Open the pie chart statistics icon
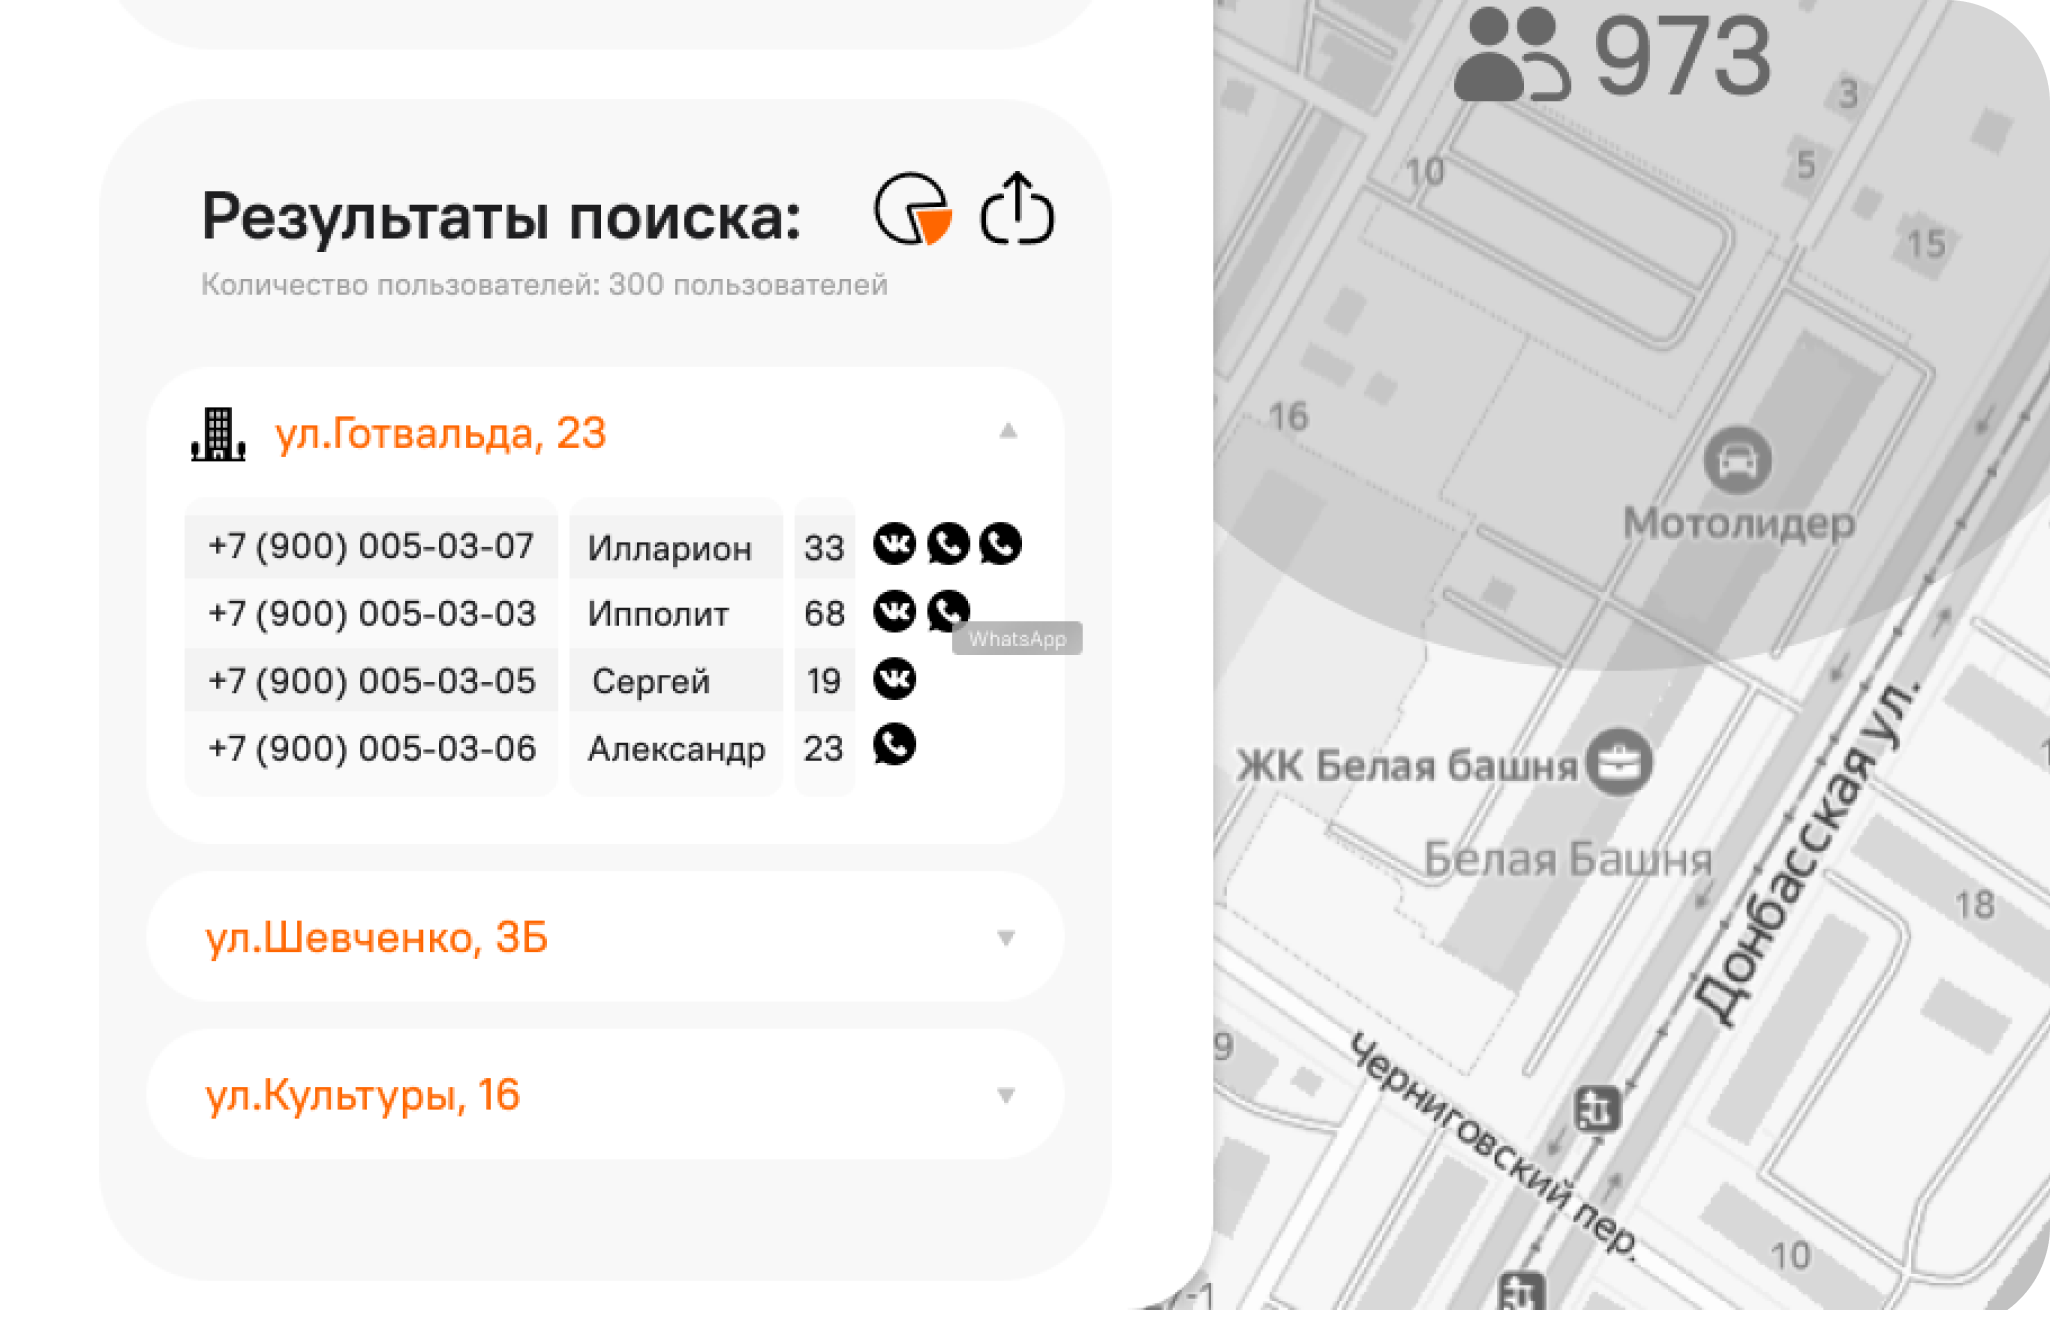This screenshot has height=1330, width=2050. click(912, 210)
